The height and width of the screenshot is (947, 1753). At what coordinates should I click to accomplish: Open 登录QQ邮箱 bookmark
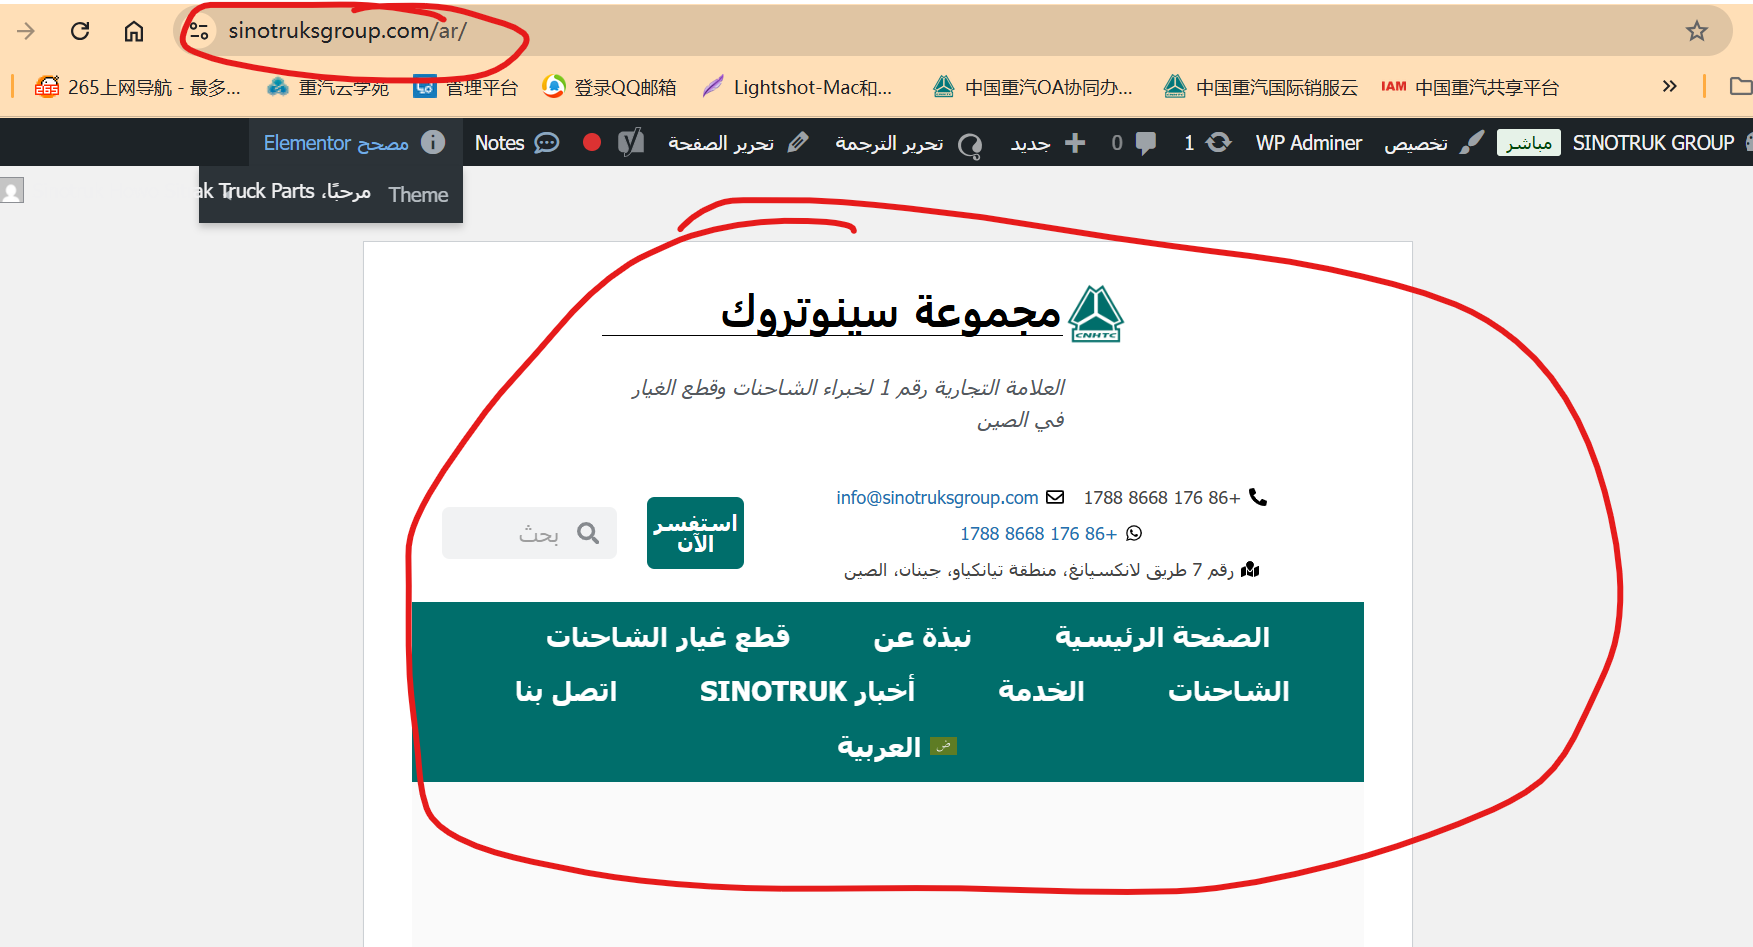(609, 87)
